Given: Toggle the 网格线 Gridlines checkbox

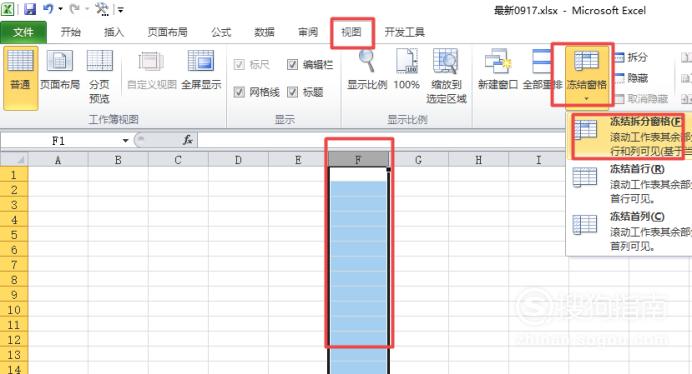Looking at the screenshot, I should 239,92.
